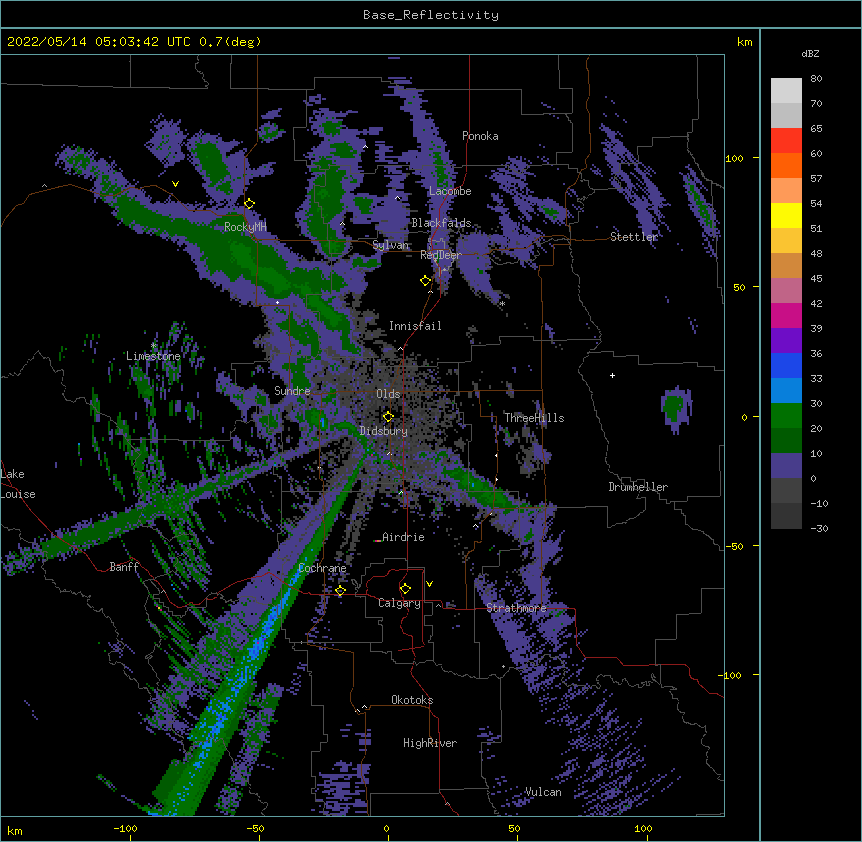
Task: Click the Ponoka city label
Action: click(480, 136)
